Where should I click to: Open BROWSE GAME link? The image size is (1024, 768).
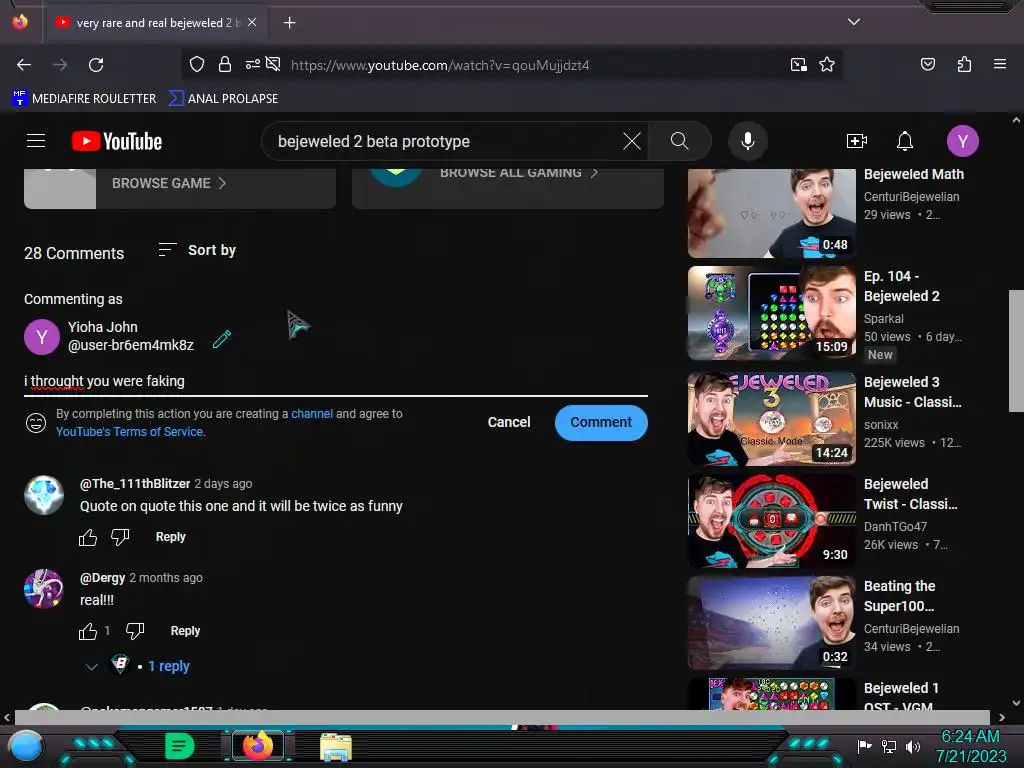[x=169, y=184]
